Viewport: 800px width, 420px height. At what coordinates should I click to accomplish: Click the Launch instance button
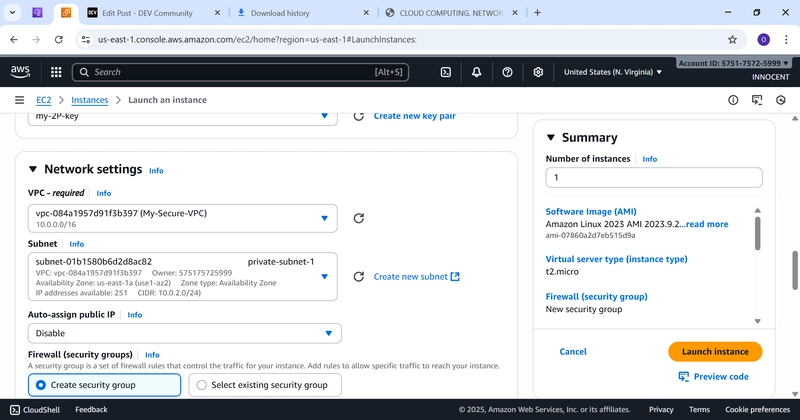tap(715, 352)
